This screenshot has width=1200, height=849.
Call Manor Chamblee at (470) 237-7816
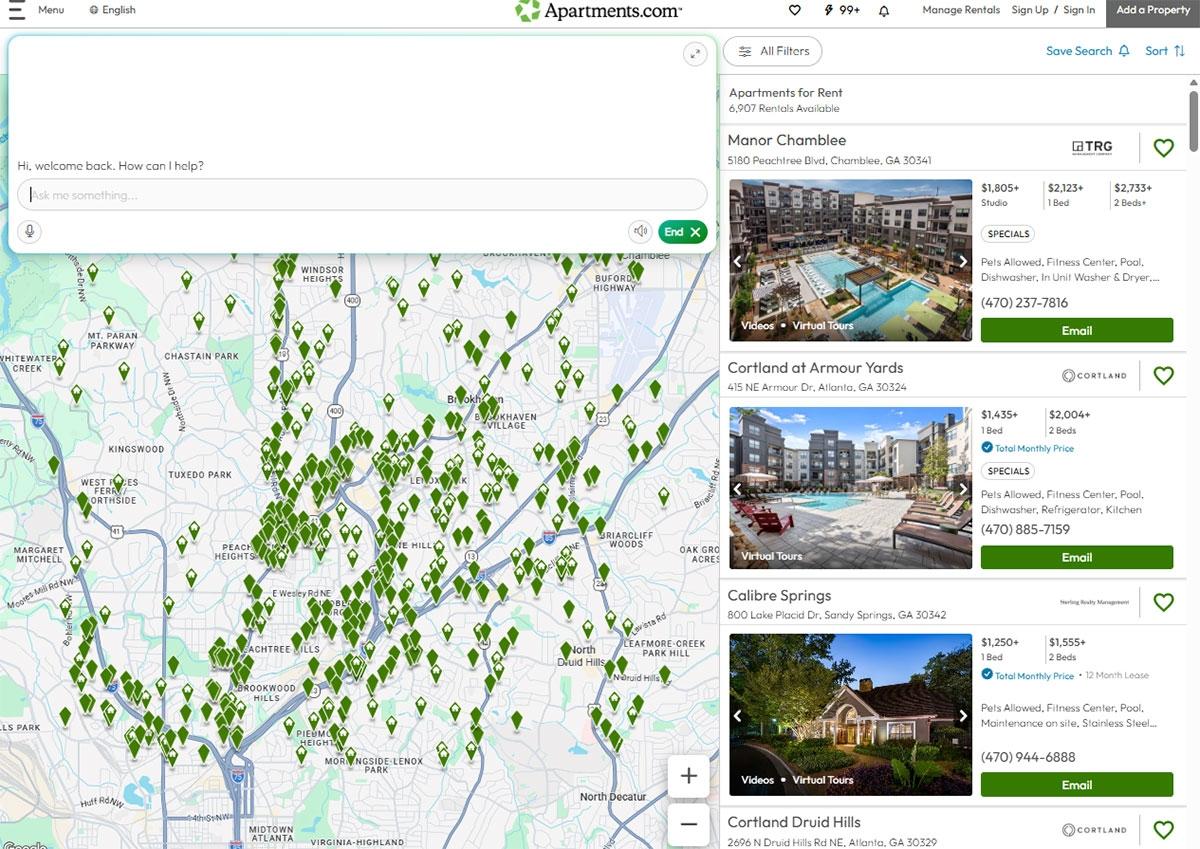(x=1024, y=302)
